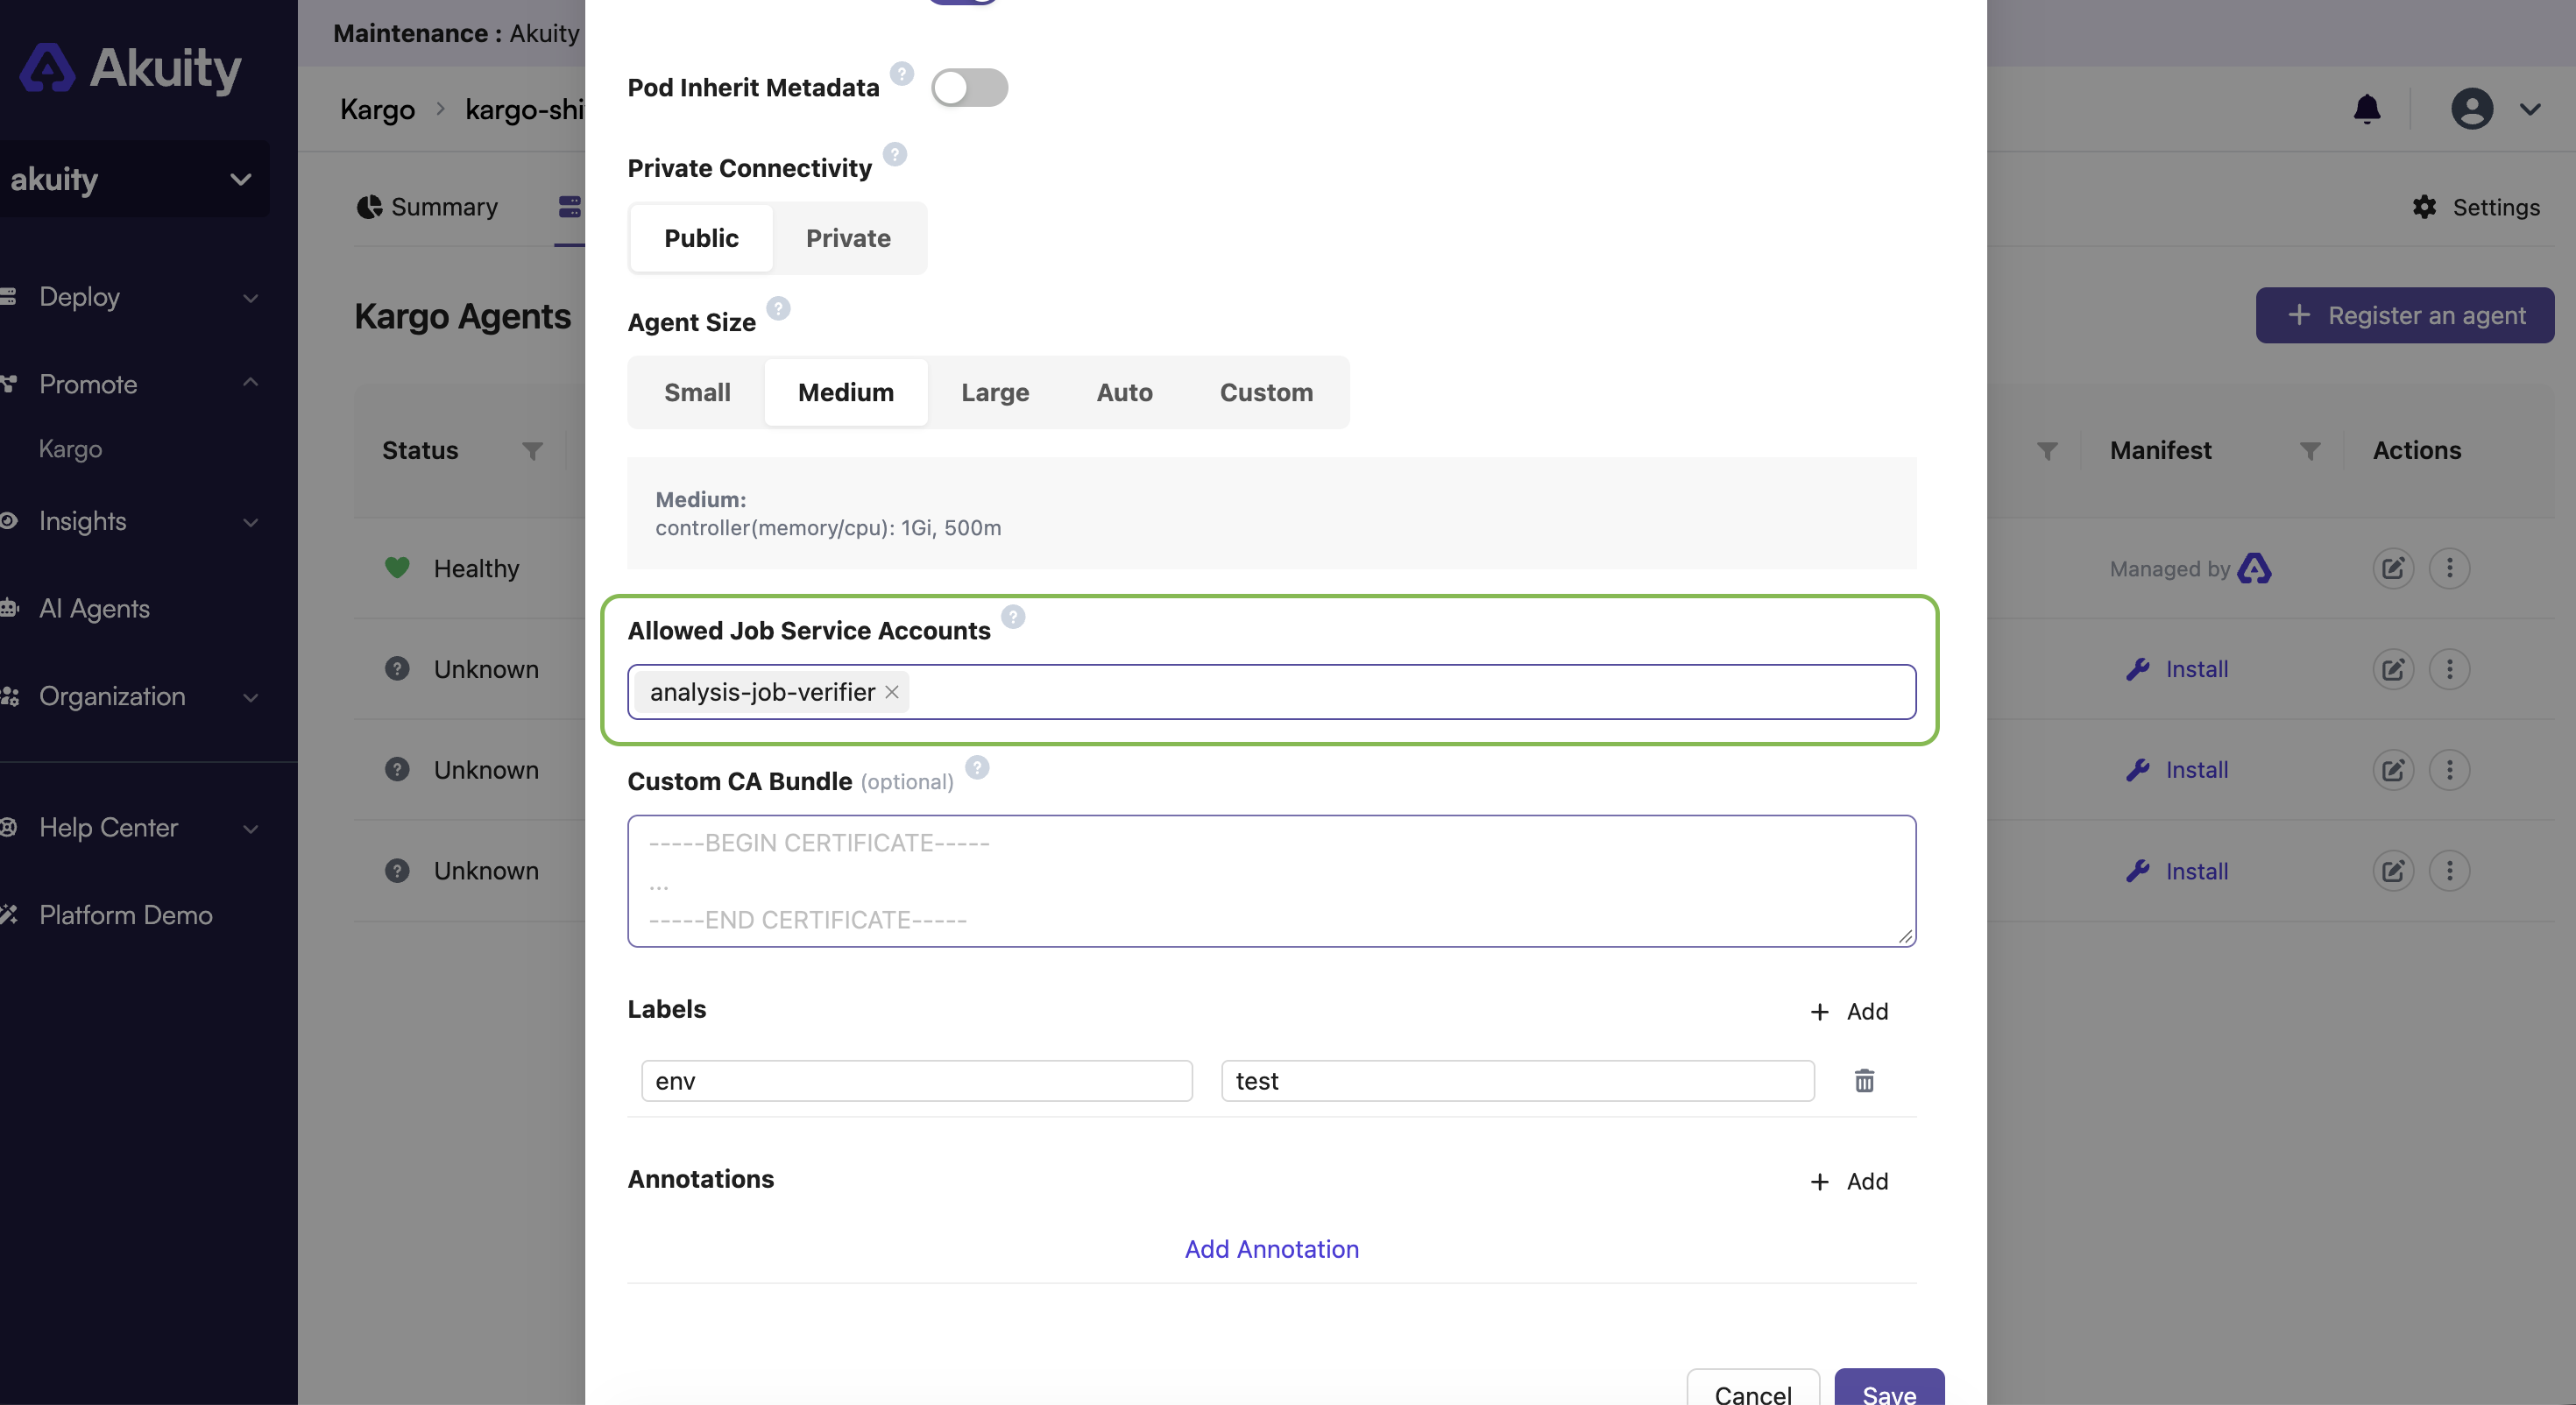The height and width of the screenshot is (1405, 2576).
Task: Select Private connectivity option
Action: pos(848,238)
